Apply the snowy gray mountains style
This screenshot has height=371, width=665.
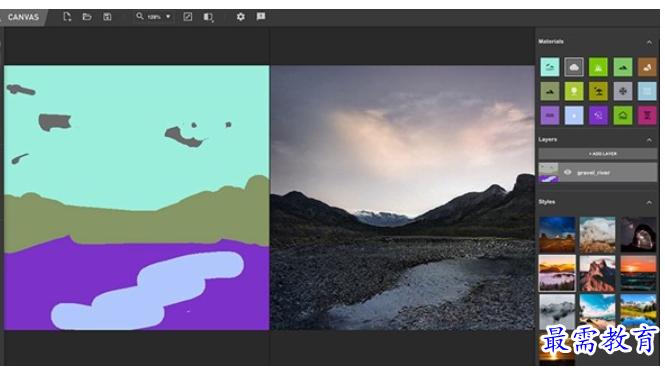pyautogui.click(x=557, y=311)
